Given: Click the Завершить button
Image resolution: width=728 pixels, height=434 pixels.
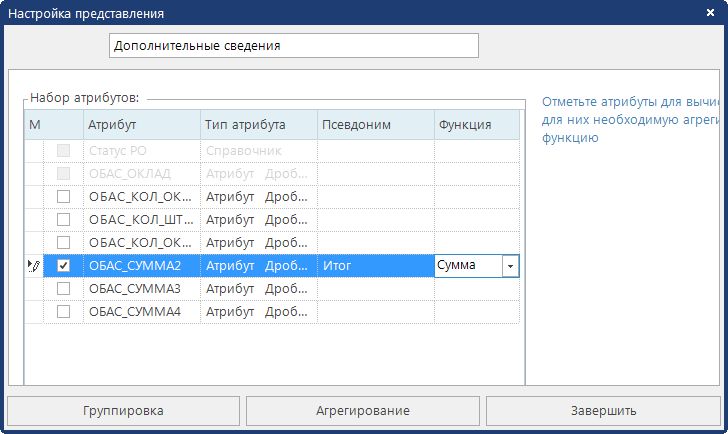Looking at the screenshot, I should 604,411.
